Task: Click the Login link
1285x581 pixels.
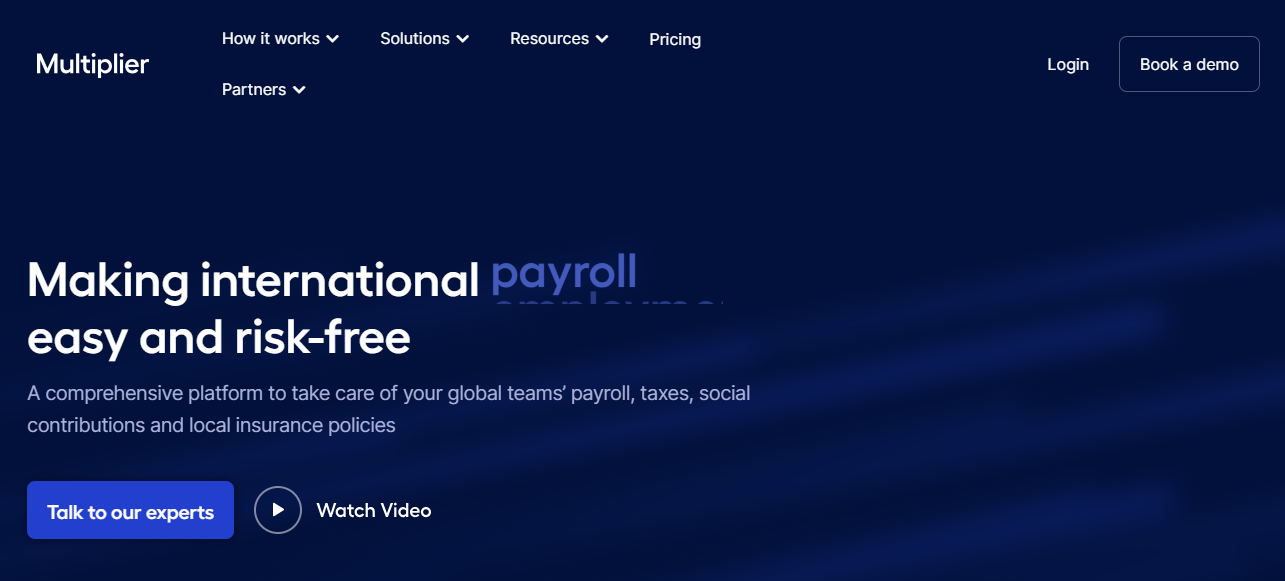Action: tap(1068, 64)
